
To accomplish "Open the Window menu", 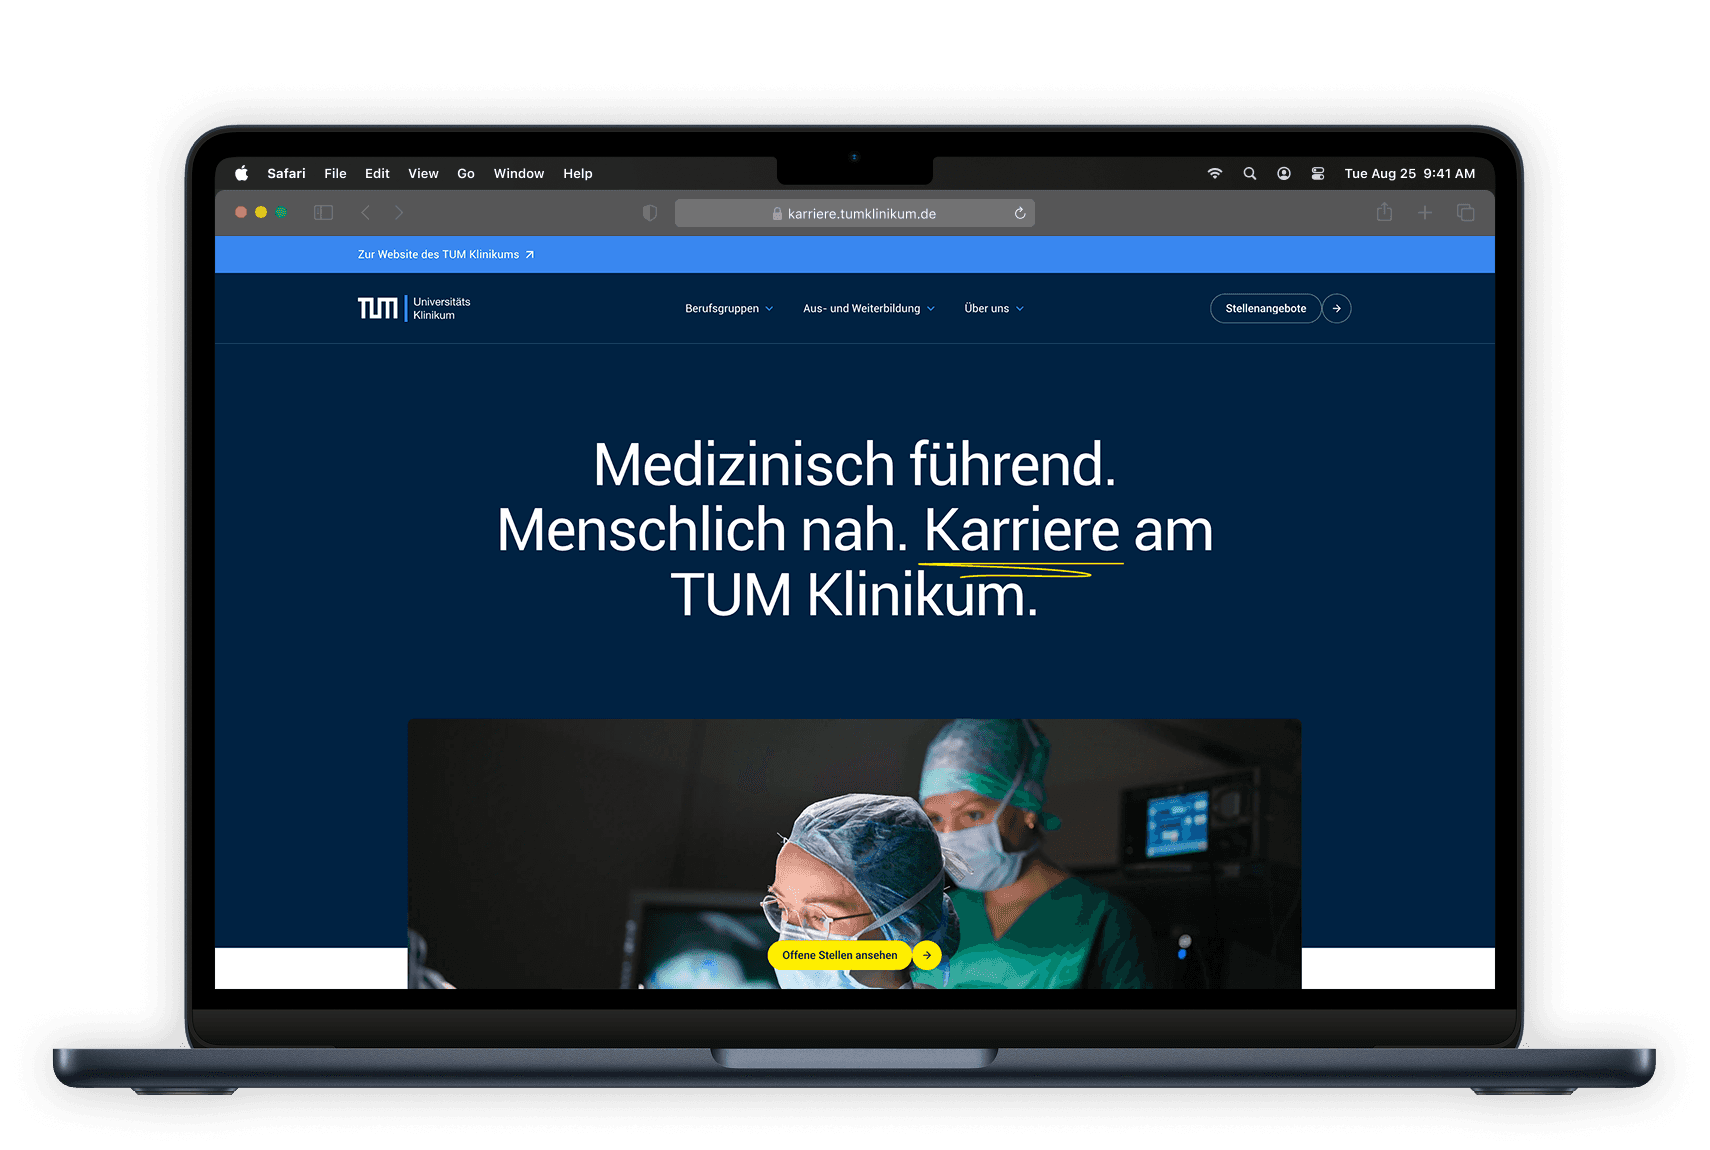I will point(519,173).
